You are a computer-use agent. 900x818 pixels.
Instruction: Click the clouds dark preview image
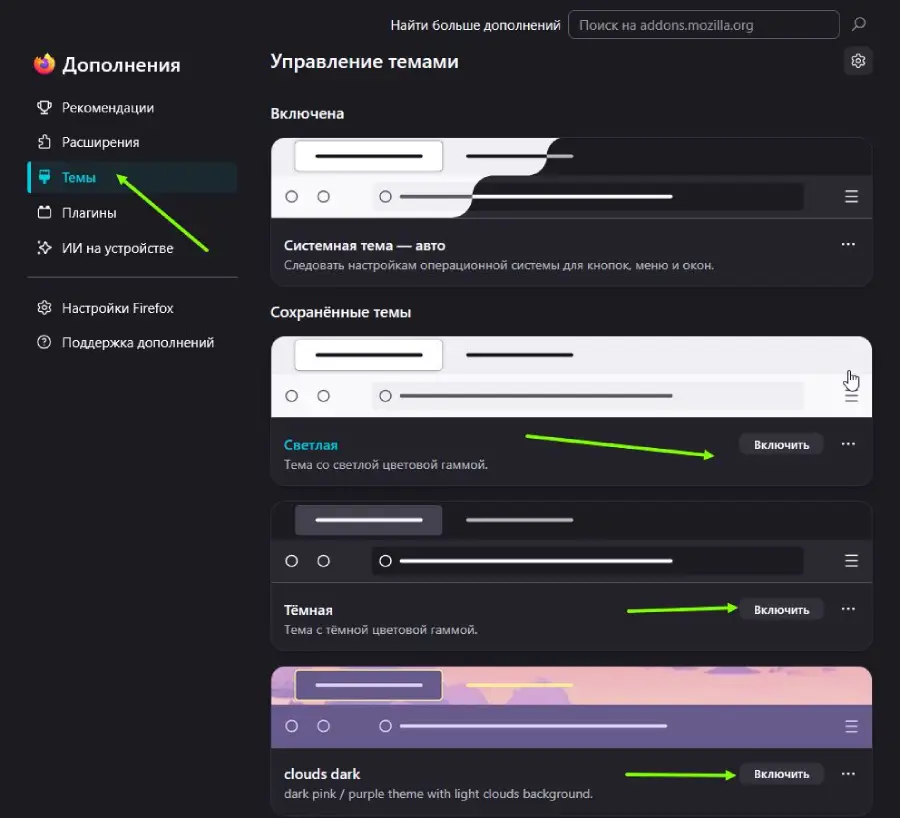click(x=571, y=707)
